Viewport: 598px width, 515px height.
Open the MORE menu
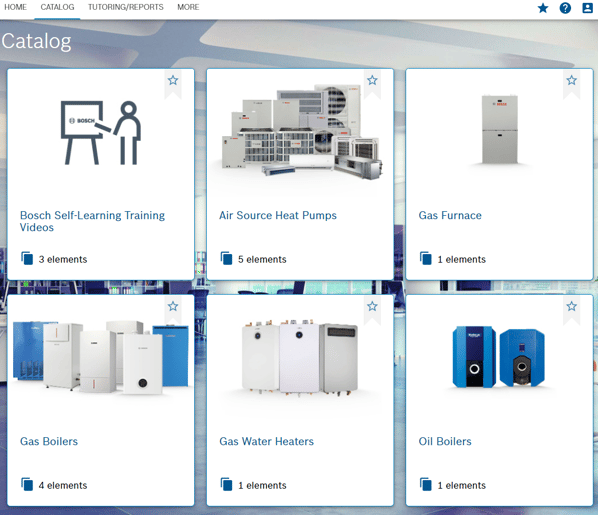tap(188, 7)
